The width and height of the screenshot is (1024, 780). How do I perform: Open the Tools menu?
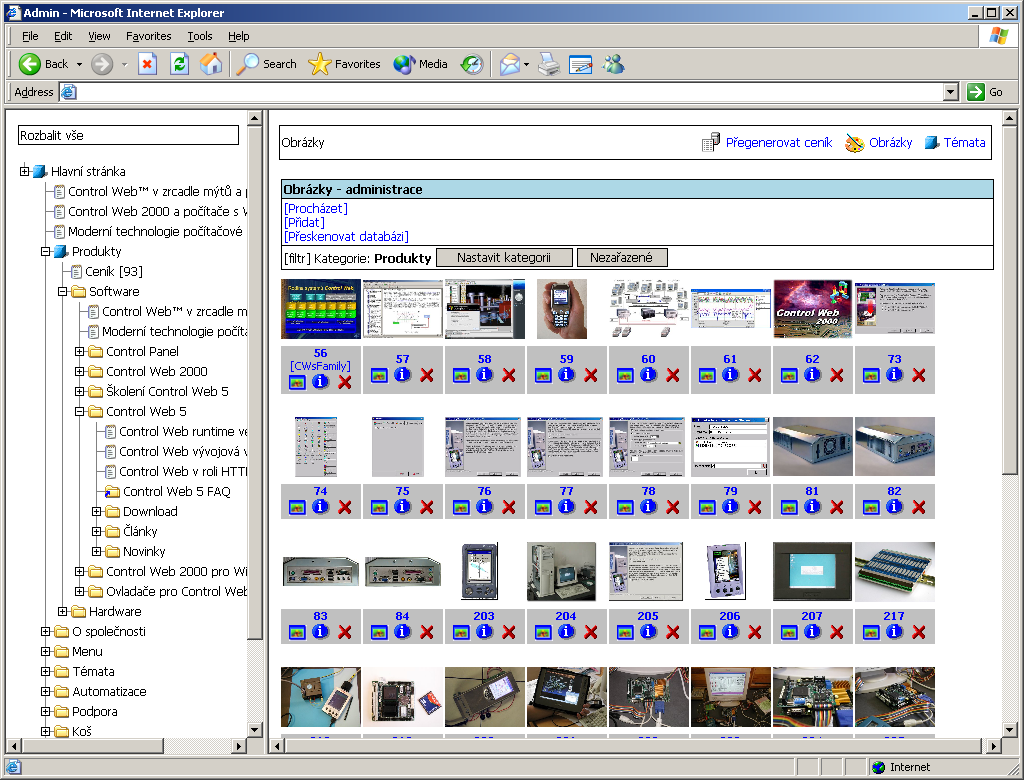point(199,36)
